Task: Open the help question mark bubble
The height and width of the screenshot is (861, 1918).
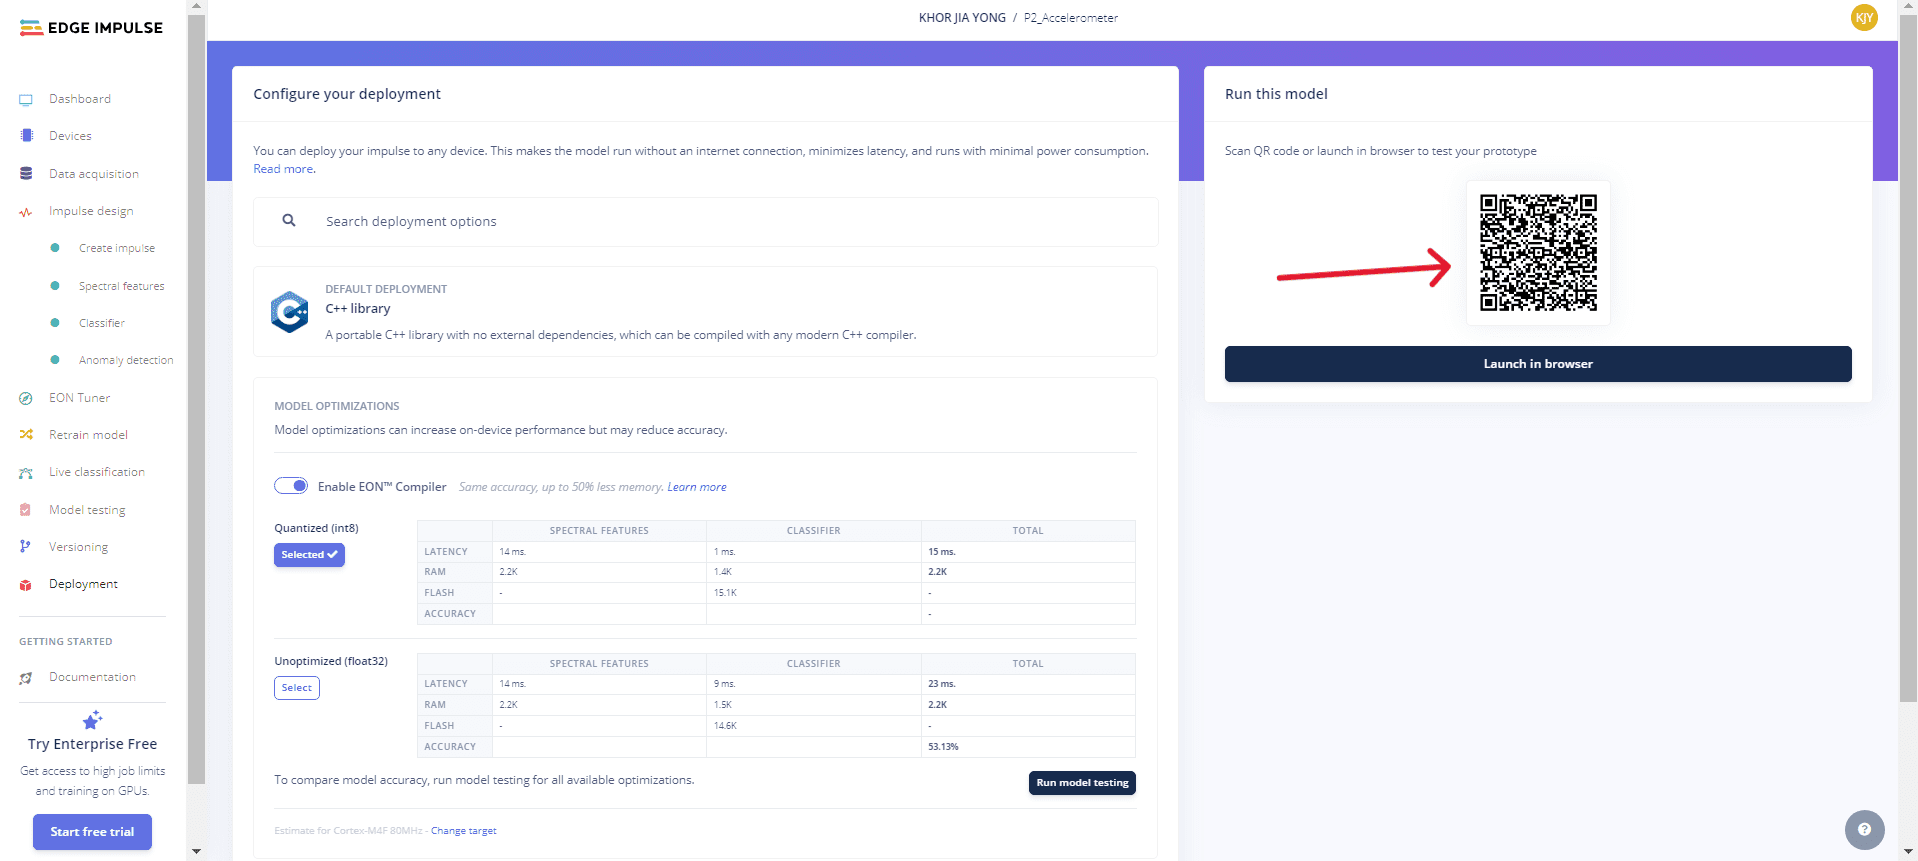Action: tap(1864, 829)
